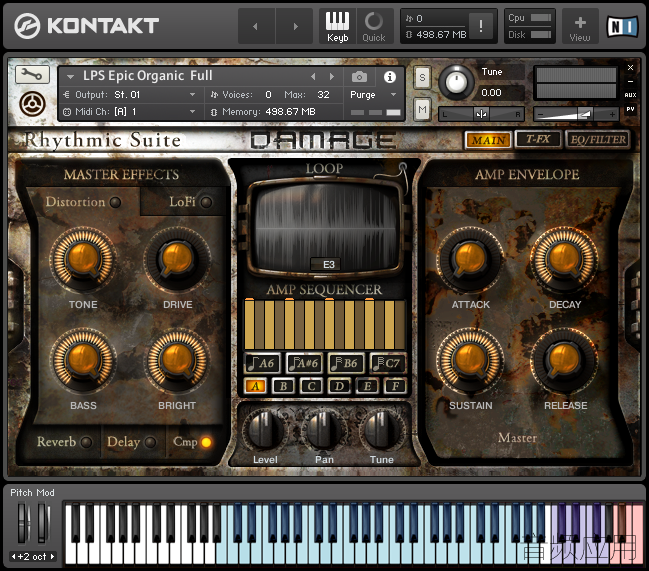649x571 pixels.
Task: Shift keyboard octave down arrow
Action: 14,557
